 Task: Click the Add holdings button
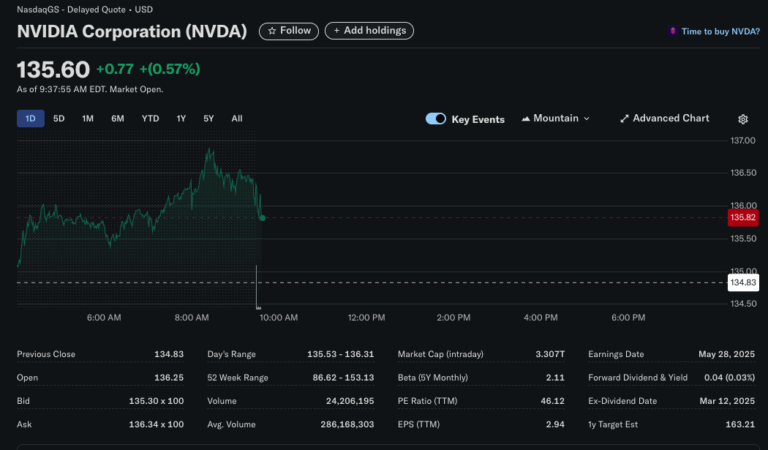pyautogui.click(x=369, y=31)
